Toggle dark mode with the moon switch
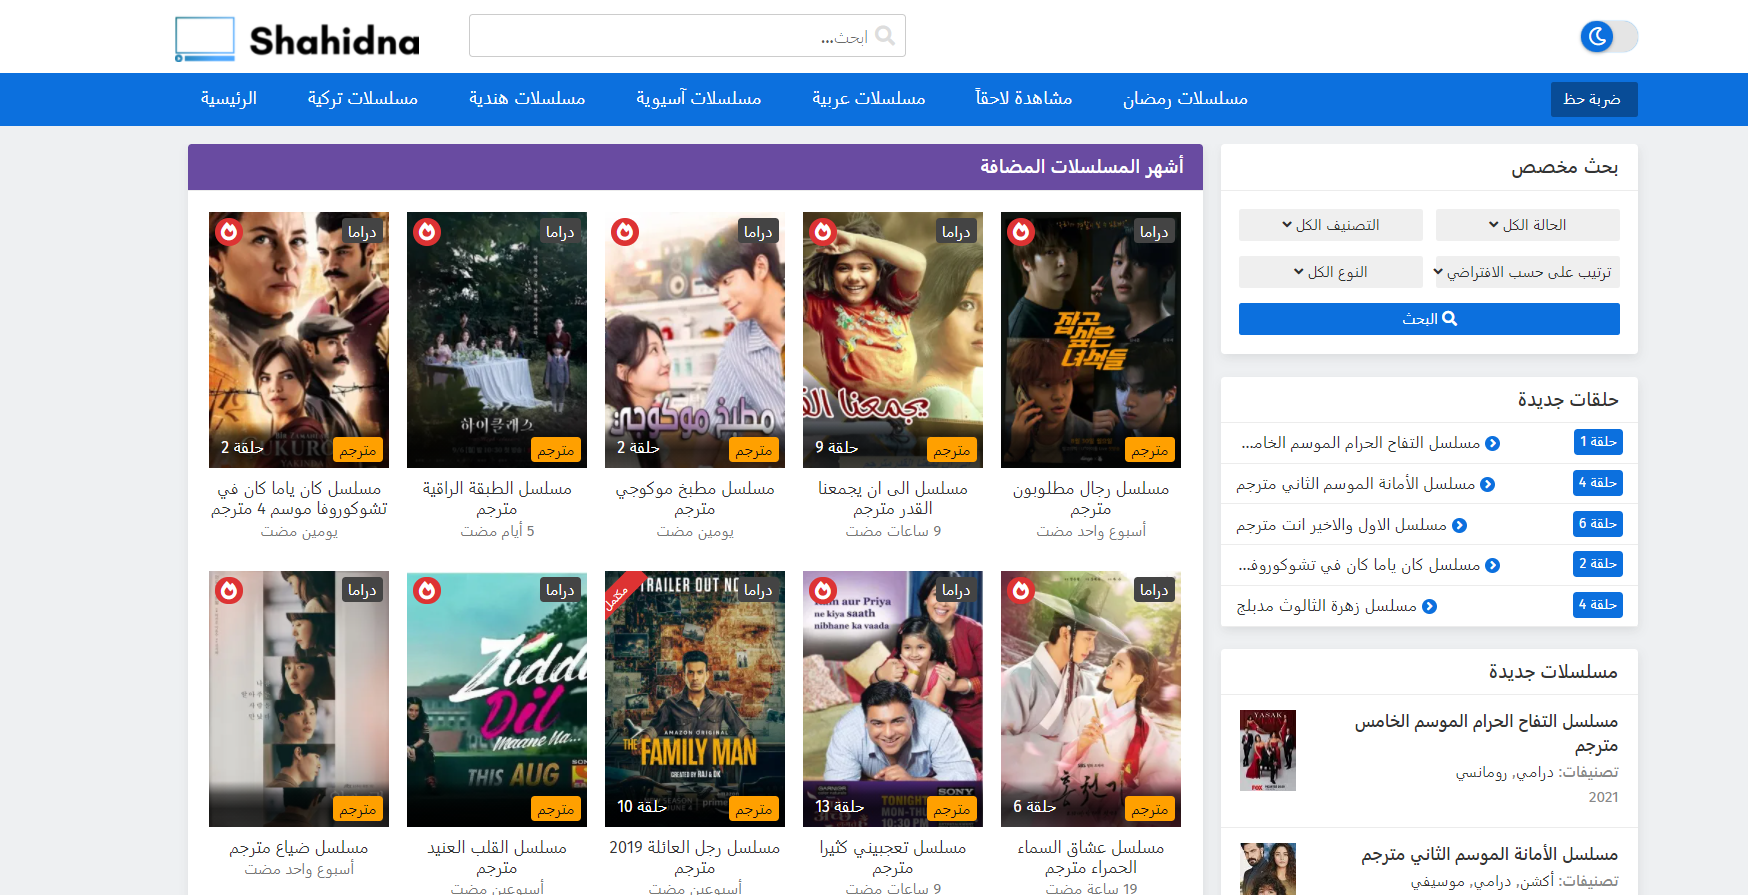1748x895 pixels. [1609, 37]
